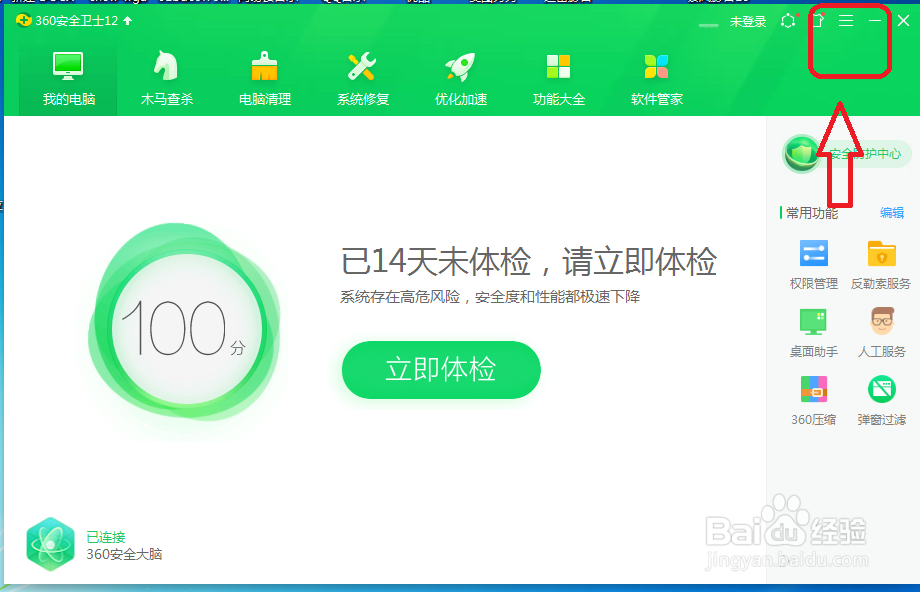Screen dimensions: 920x592
Task: Click 编辑 link for common functions
Action: (x=892, y=213)
